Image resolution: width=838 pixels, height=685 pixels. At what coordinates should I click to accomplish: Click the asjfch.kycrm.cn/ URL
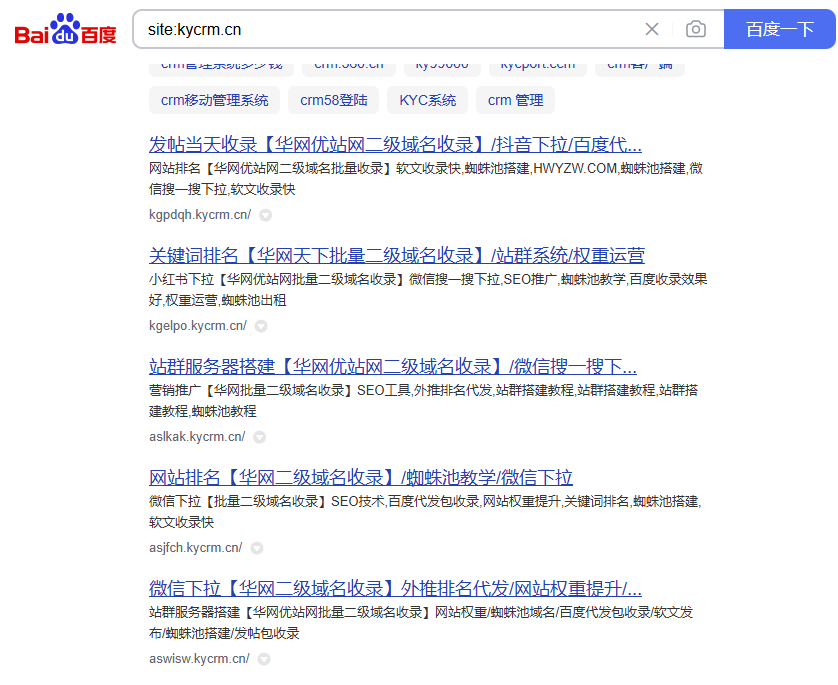coord(196,548)
